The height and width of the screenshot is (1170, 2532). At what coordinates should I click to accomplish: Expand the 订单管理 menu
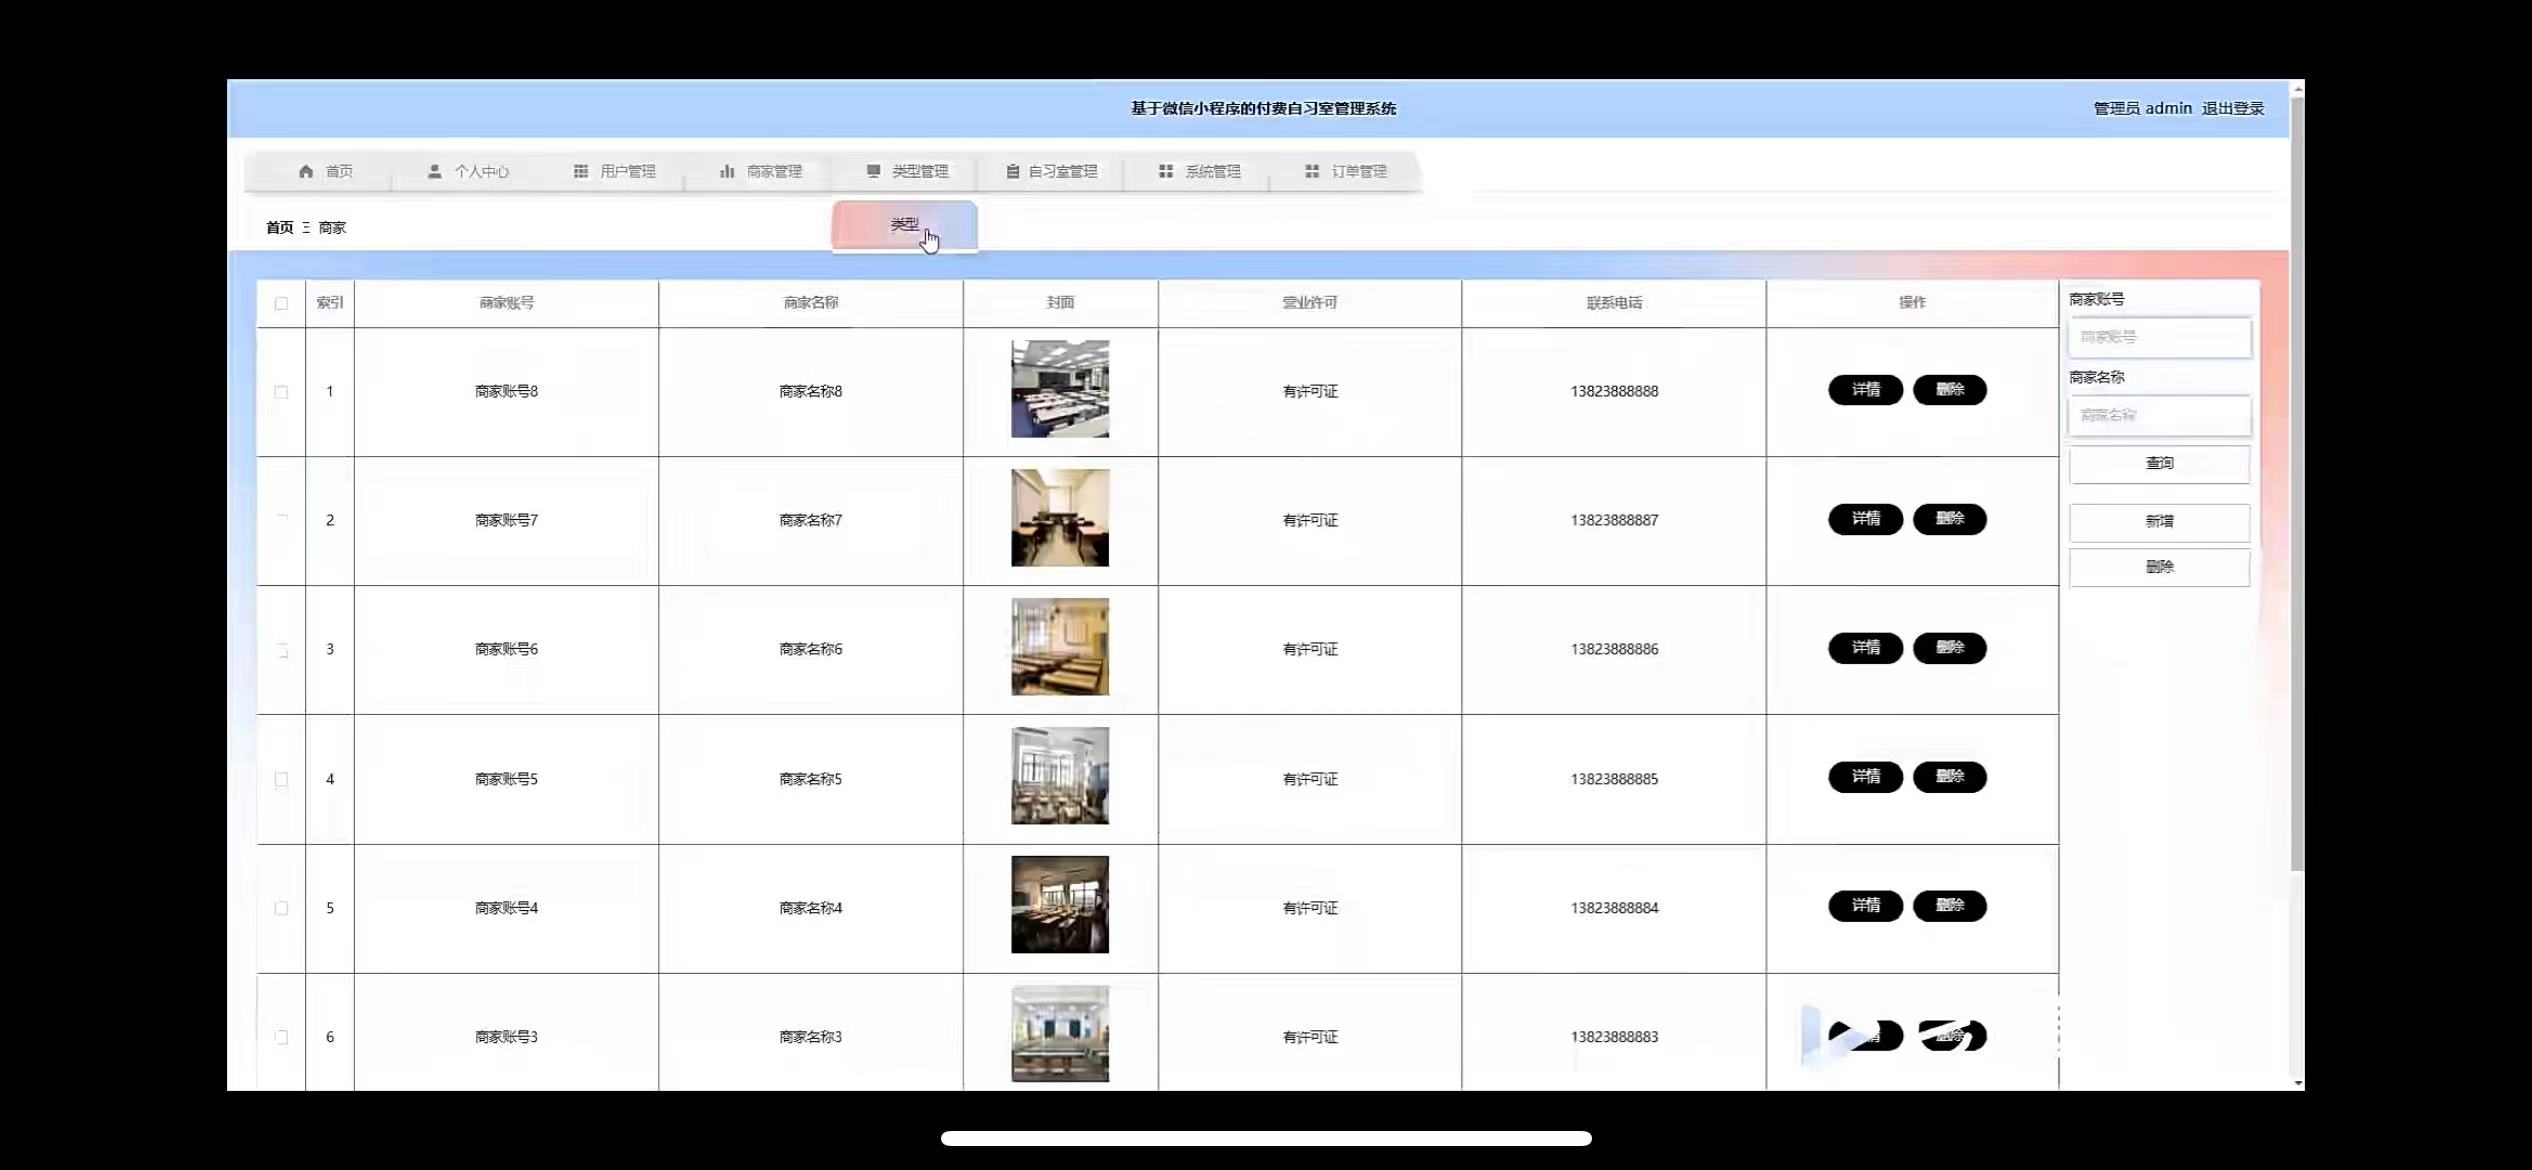1358,171
